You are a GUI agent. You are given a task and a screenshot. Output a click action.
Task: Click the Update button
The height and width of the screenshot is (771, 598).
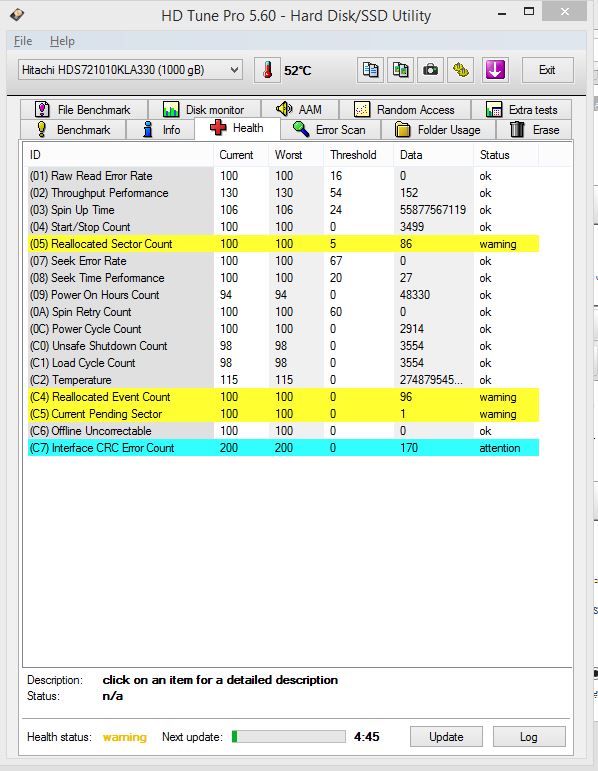(446, 737)
